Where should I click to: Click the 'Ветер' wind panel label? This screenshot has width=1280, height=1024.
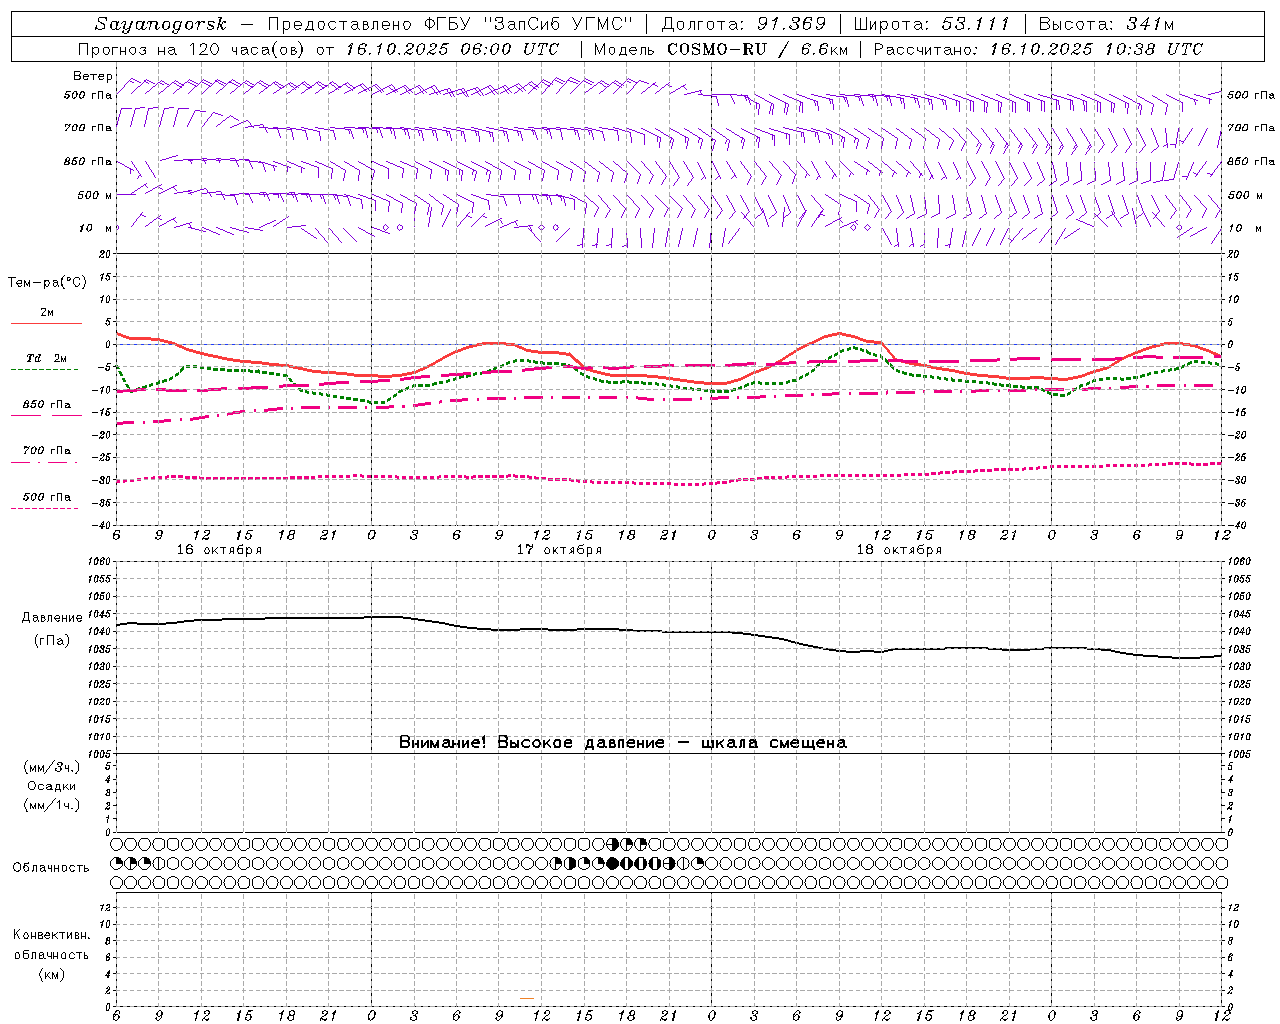click(92, 77)
